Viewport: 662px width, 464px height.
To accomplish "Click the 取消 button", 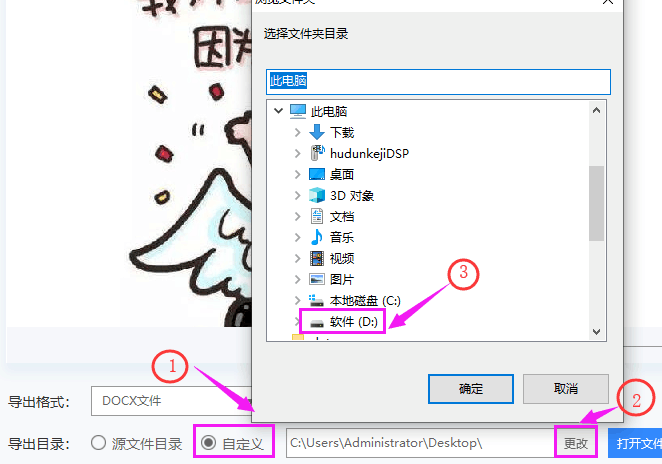I will click(566, 389).
